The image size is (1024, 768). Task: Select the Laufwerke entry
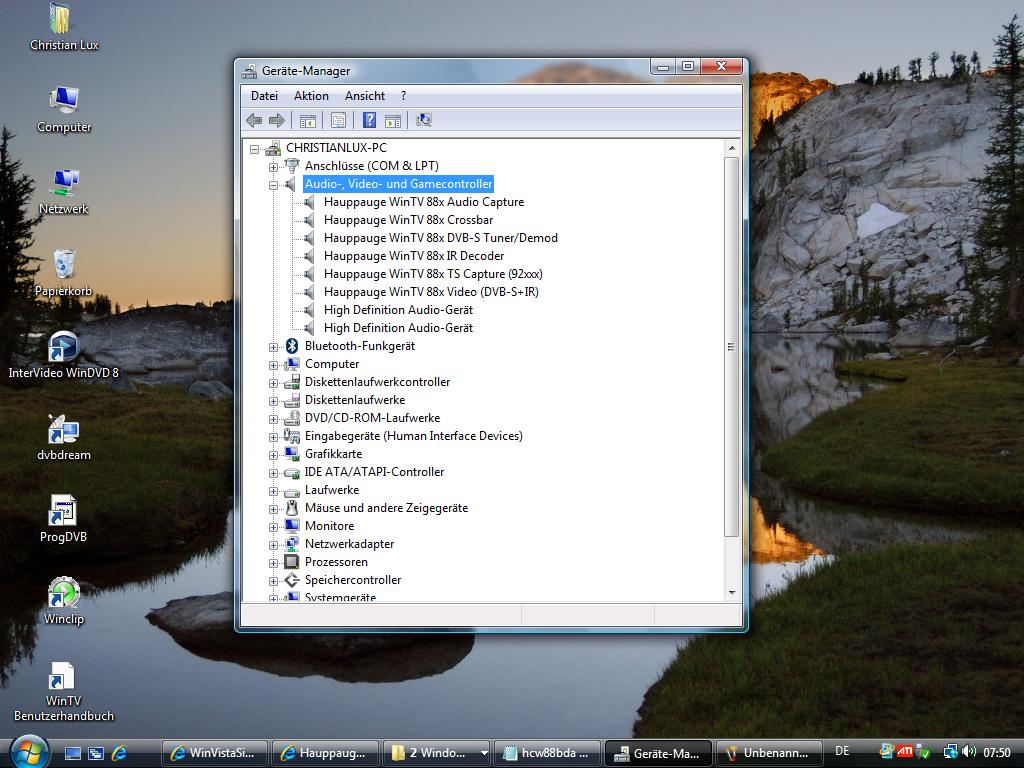[332, 490]
